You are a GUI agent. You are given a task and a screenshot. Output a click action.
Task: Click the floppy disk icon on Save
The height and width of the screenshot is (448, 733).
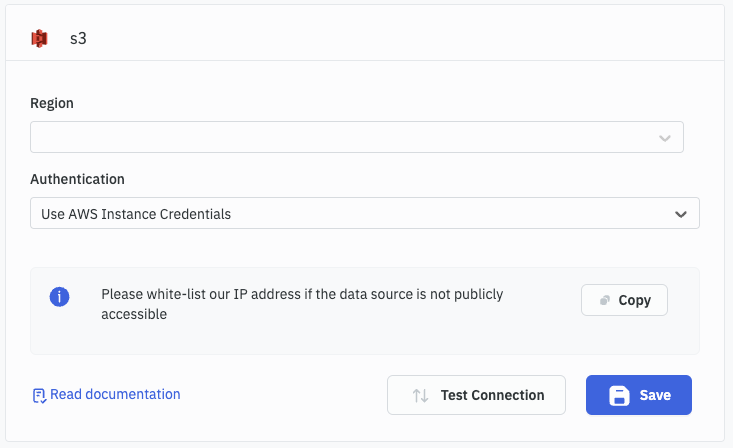[x=619, y=395]
